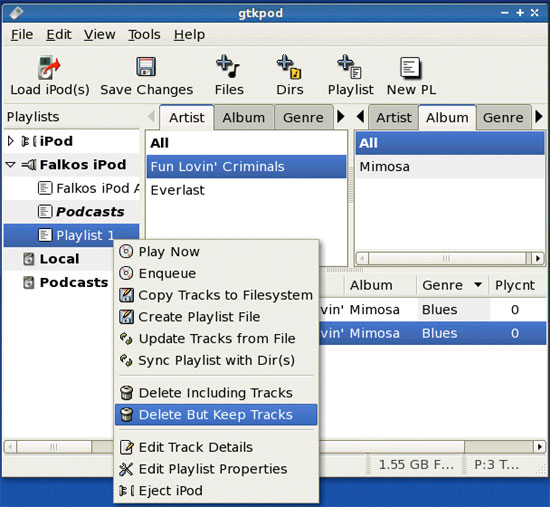The image size is (550, 507).
Task: Open the Tools menu
Action: point(144,34)
